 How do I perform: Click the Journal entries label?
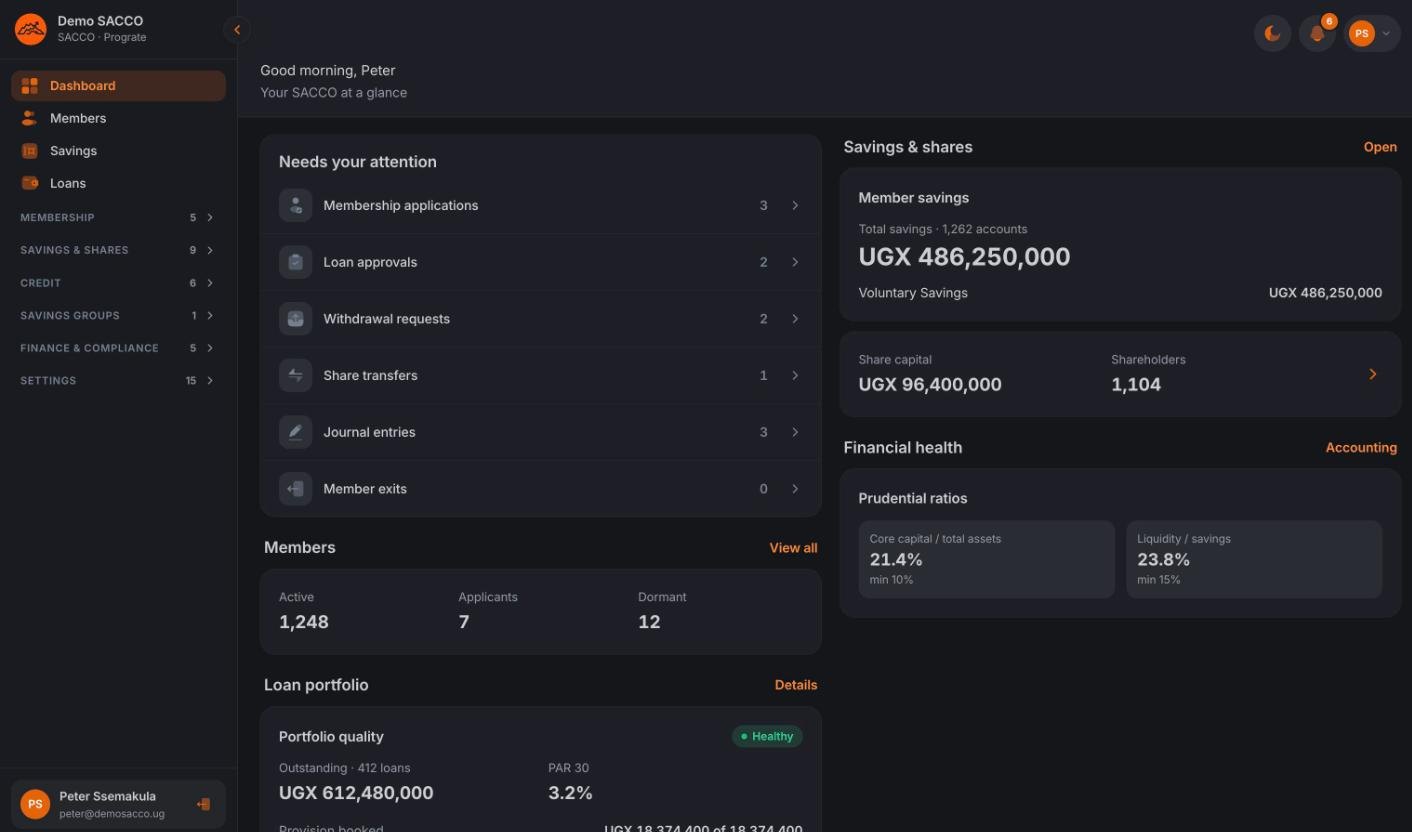point(369,432)
